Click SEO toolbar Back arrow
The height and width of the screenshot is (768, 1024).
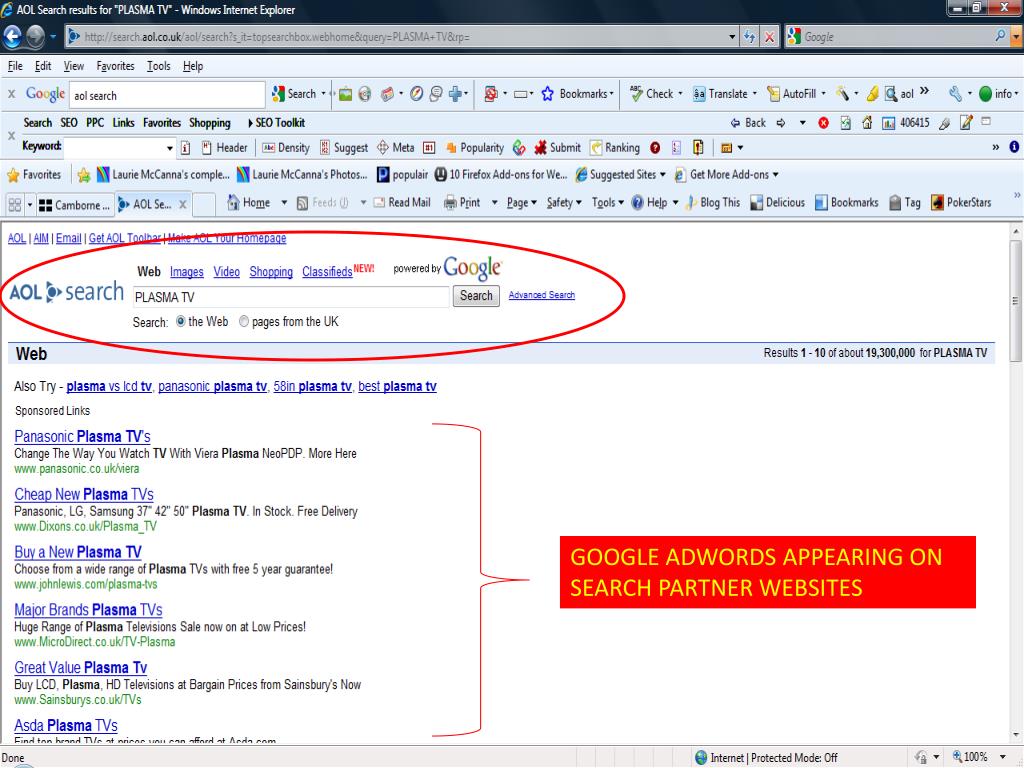(x=735, y=123)
